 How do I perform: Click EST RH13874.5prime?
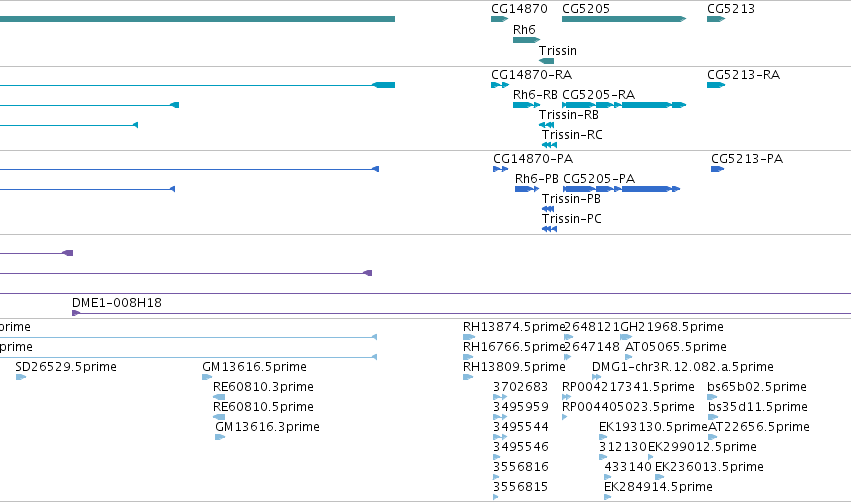[513, 327]
